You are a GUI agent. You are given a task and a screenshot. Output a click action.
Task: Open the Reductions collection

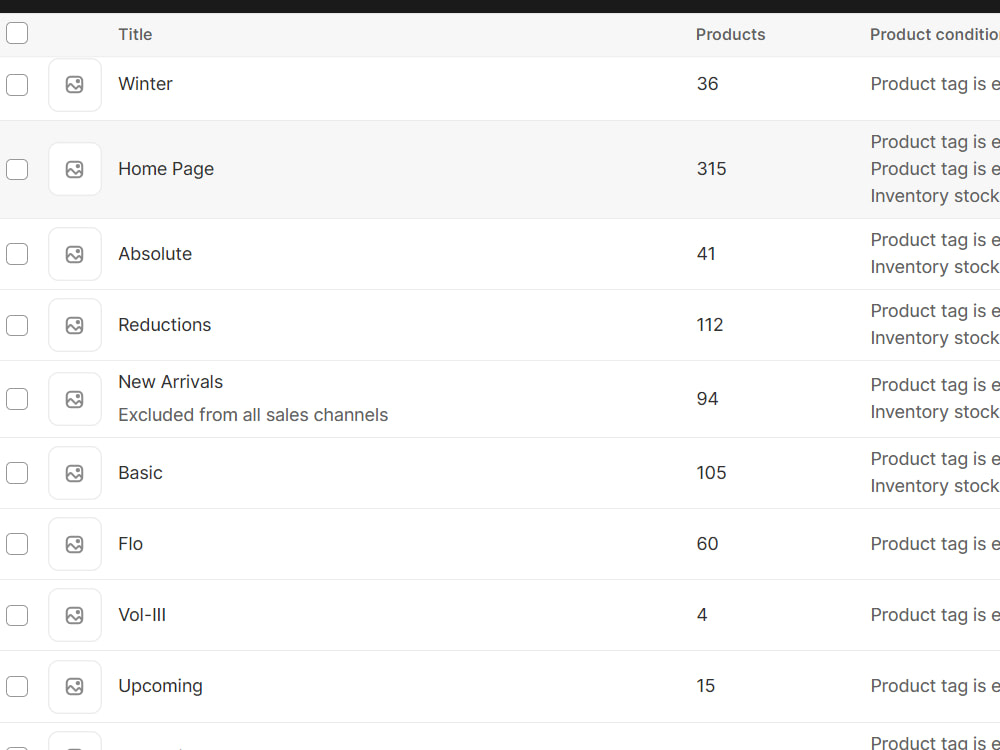165,325
